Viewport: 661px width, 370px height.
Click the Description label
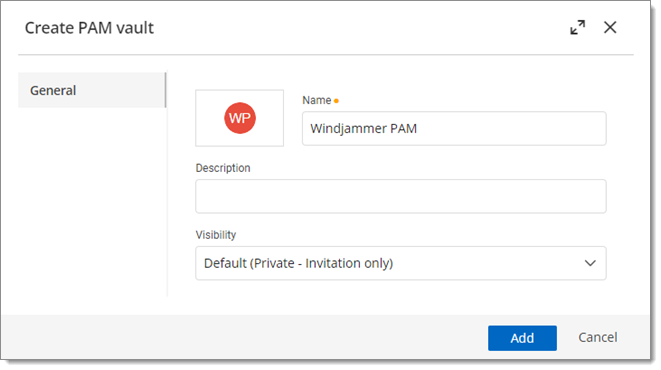223,168
